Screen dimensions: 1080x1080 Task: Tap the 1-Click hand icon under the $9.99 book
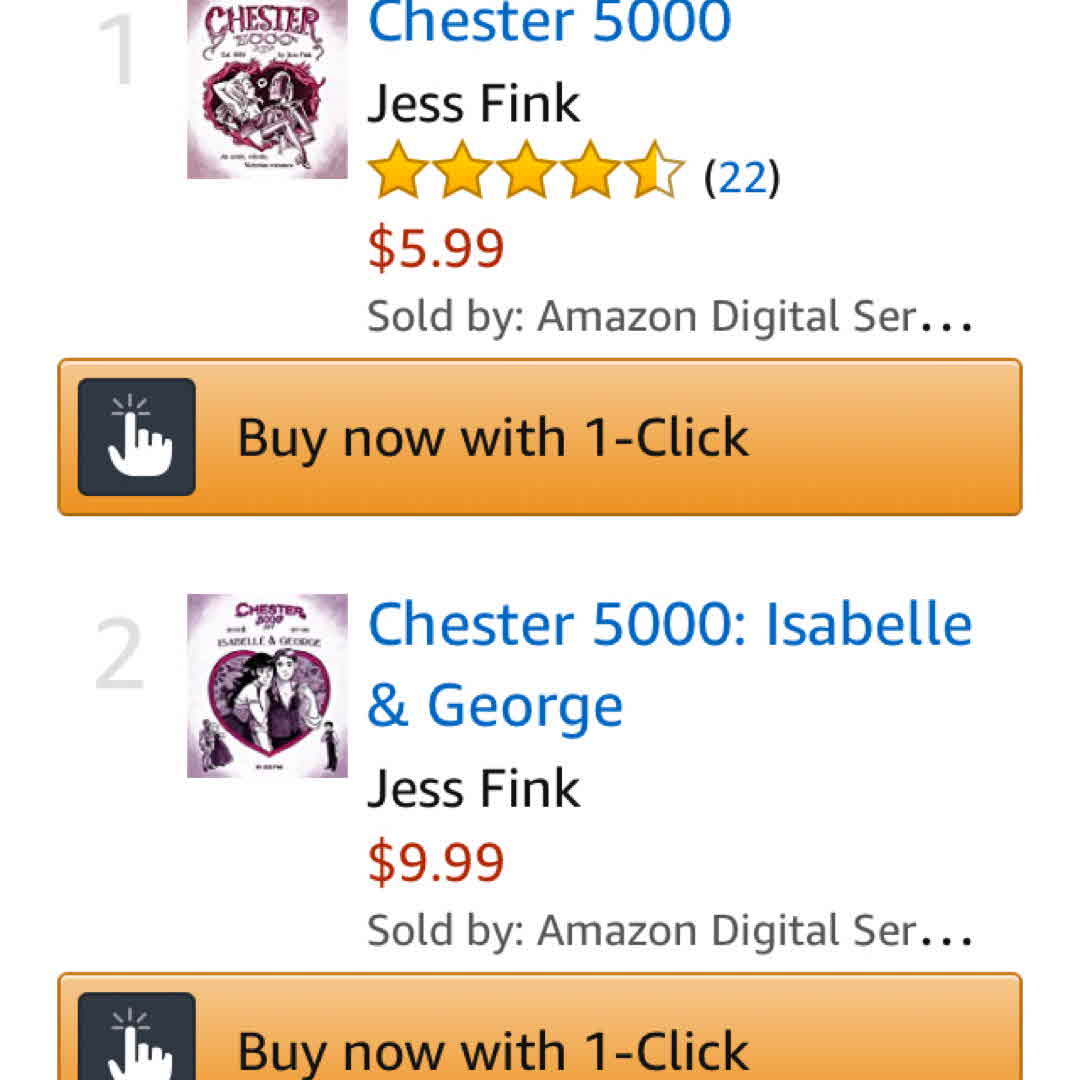(x=137, y=1040)
